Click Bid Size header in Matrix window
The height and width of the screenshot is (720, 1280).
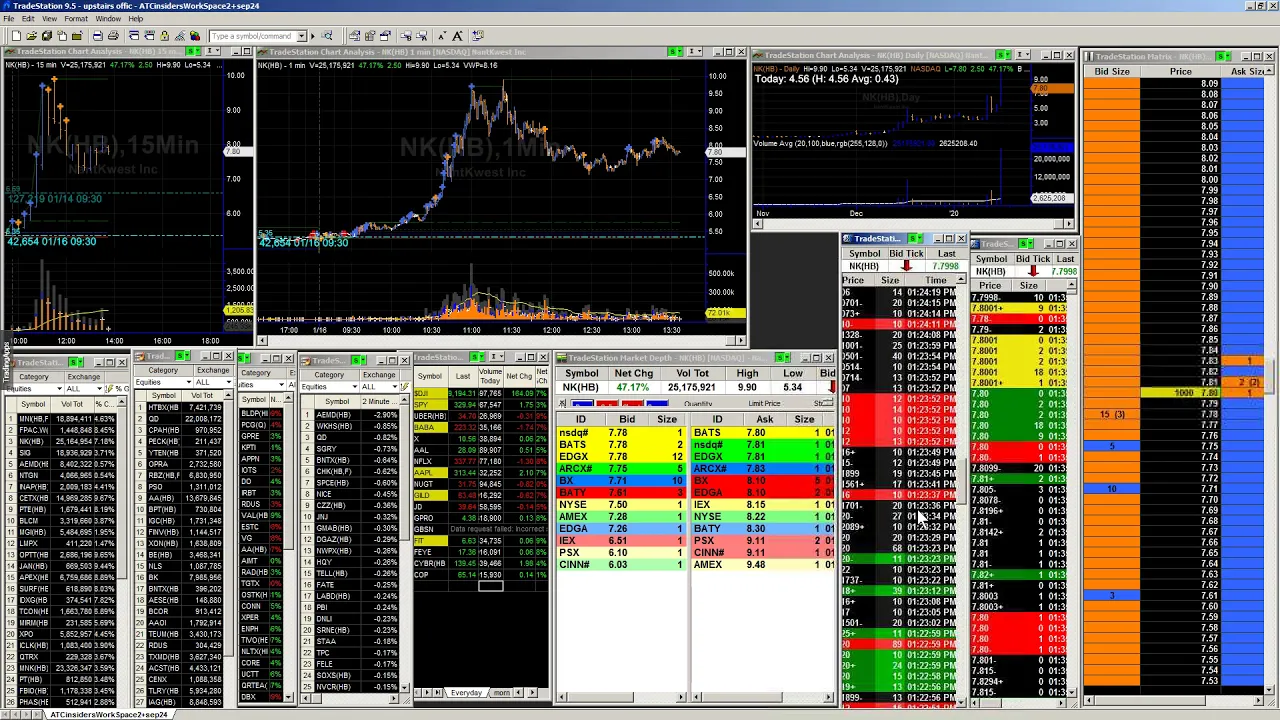click(1112, 72)
